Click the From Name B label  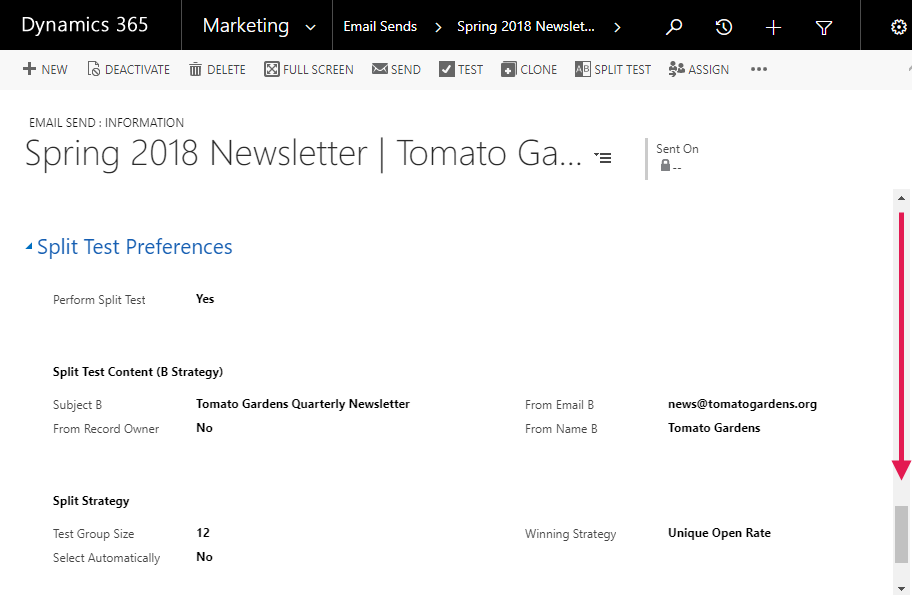tap(561, 429)
